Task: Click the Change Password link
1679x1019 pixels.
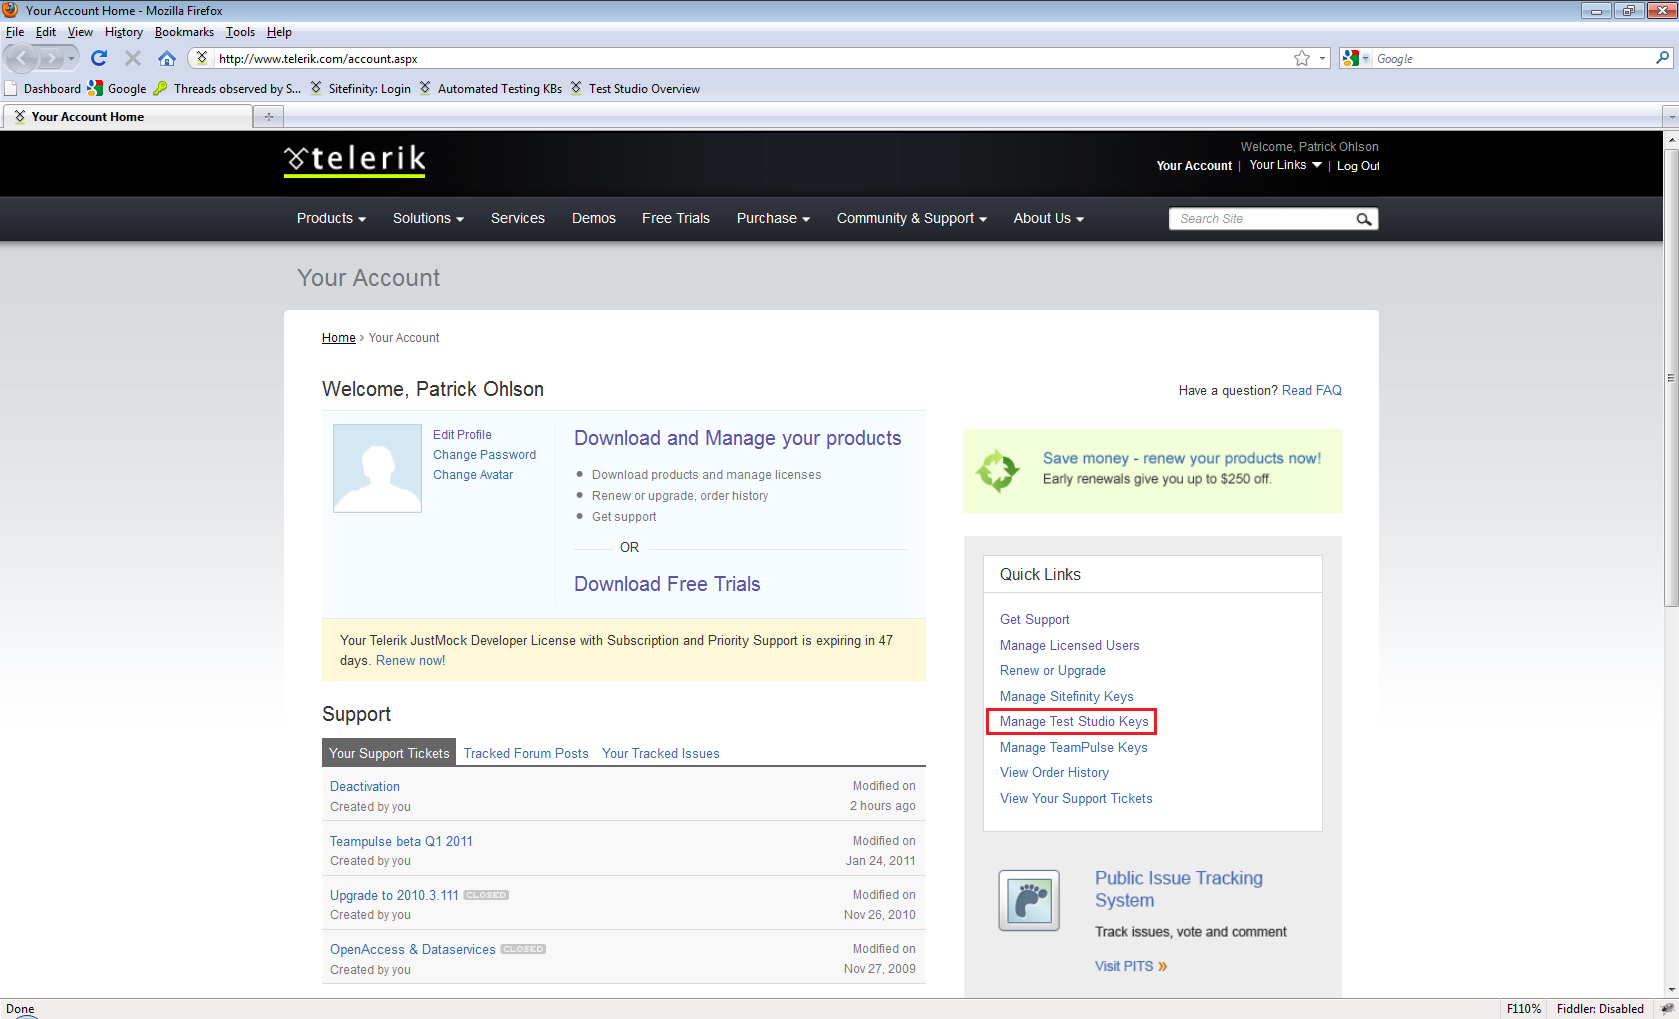Action: pos(484,455)
